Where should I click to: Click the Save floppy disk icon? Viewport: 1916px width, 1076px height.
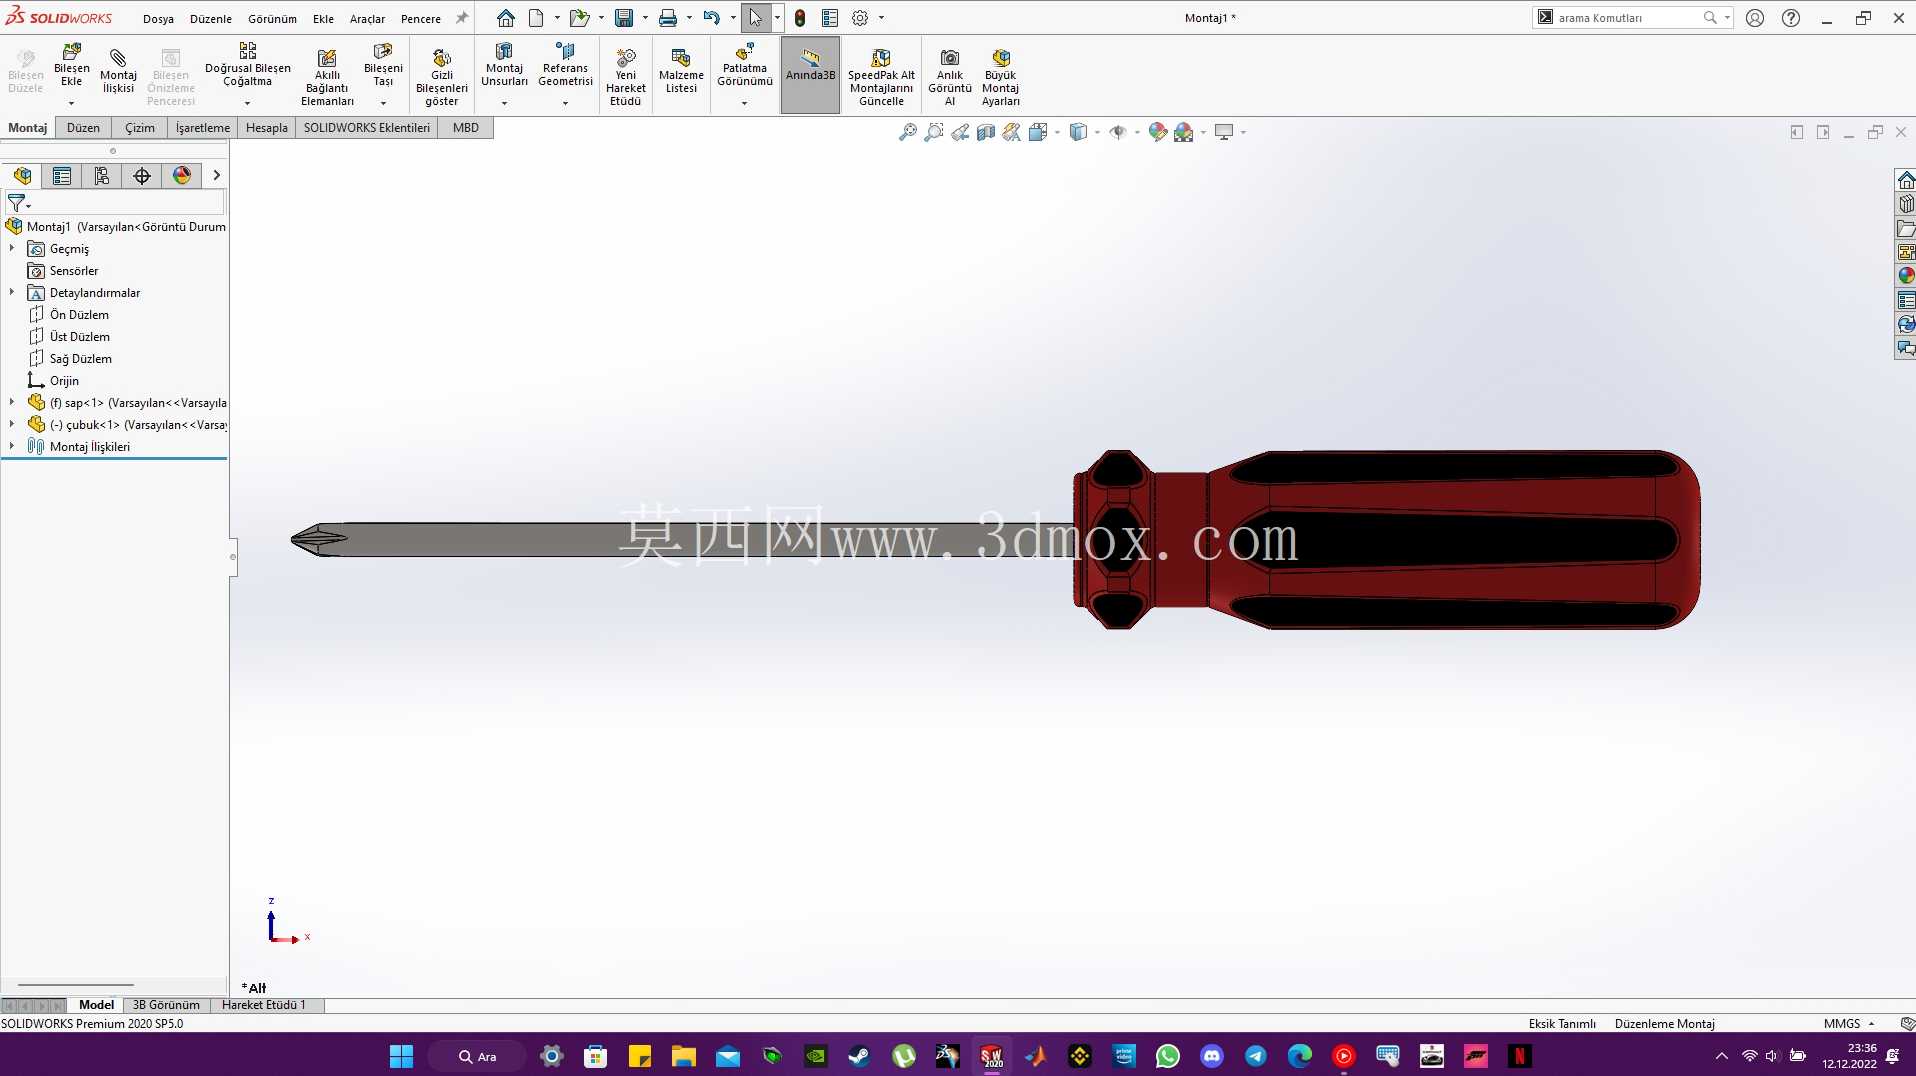point(624,18)
